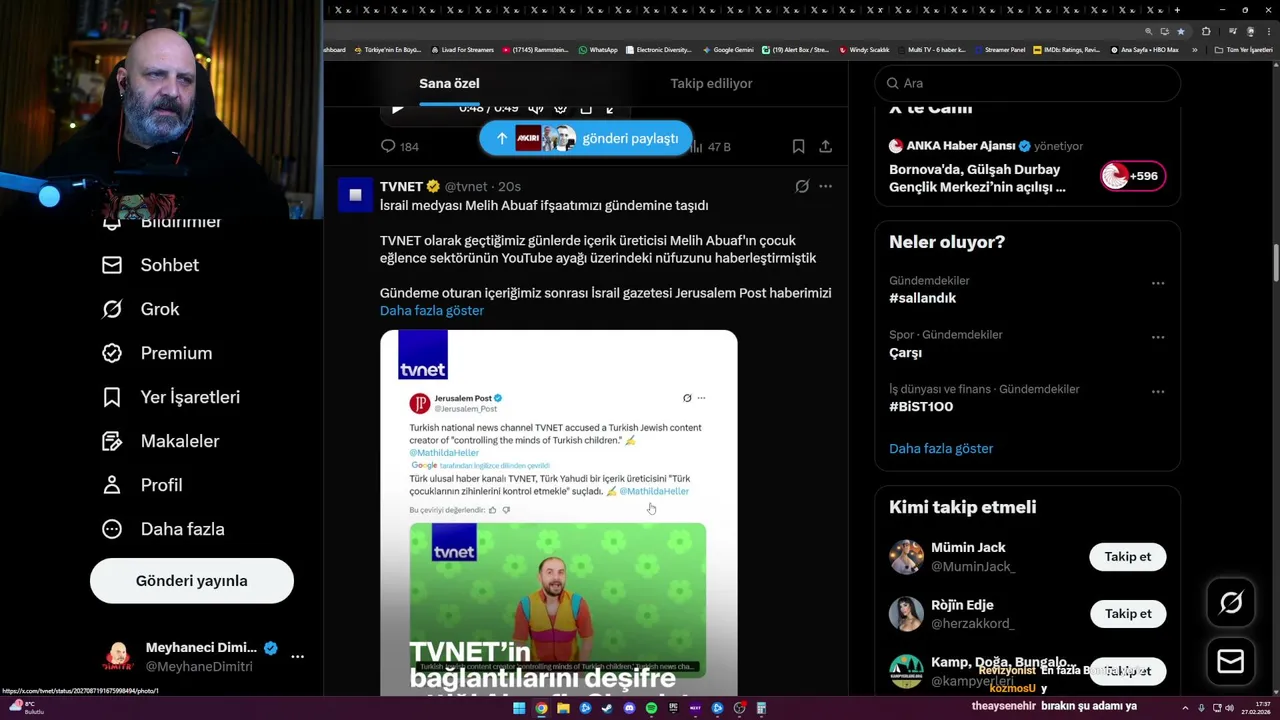Open Epic Games from the taskbar
Image resolution: width=1280 pixels, height=720 pixels.
(673, 708)
